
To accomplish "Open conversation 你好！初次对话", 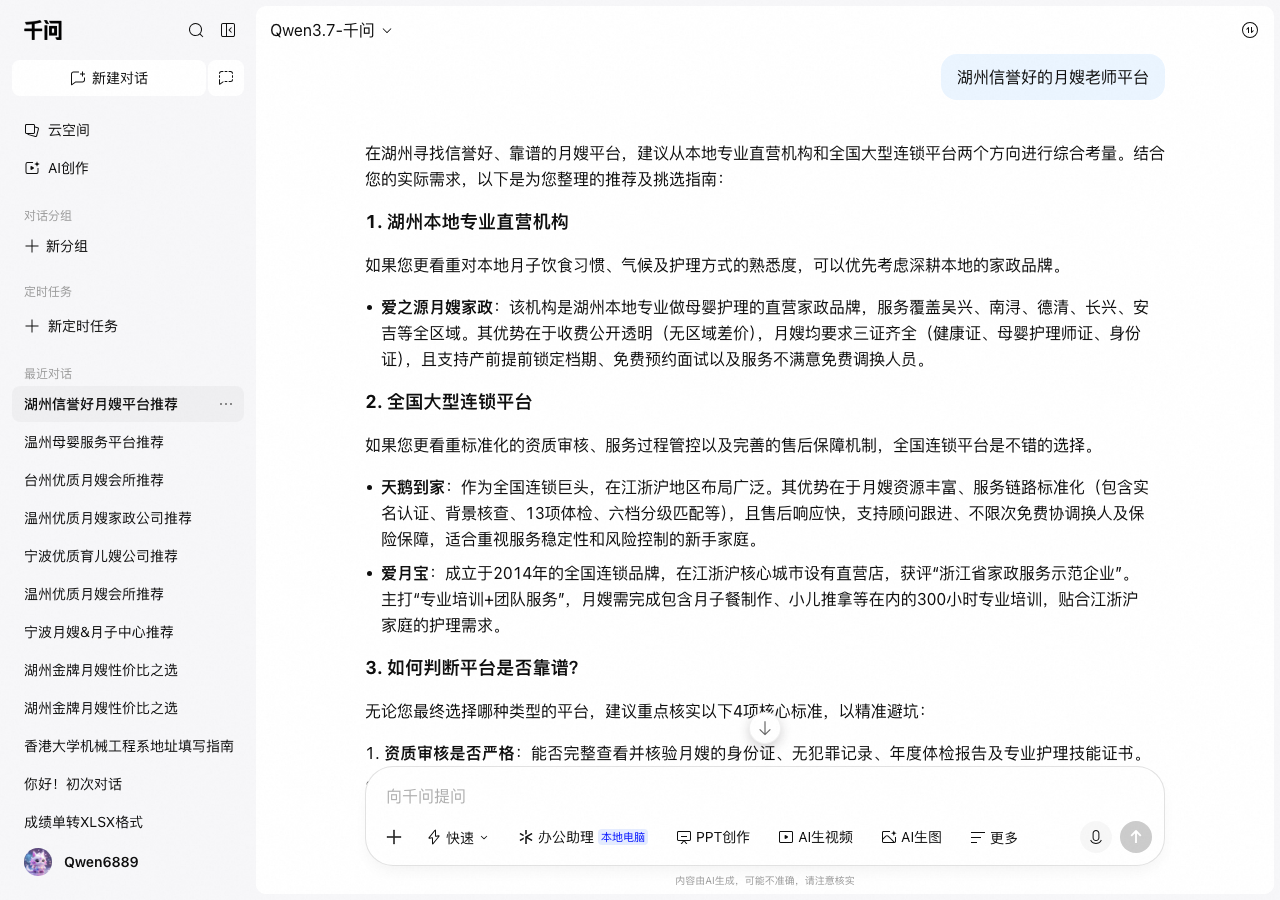I will (x=128, y=784).
